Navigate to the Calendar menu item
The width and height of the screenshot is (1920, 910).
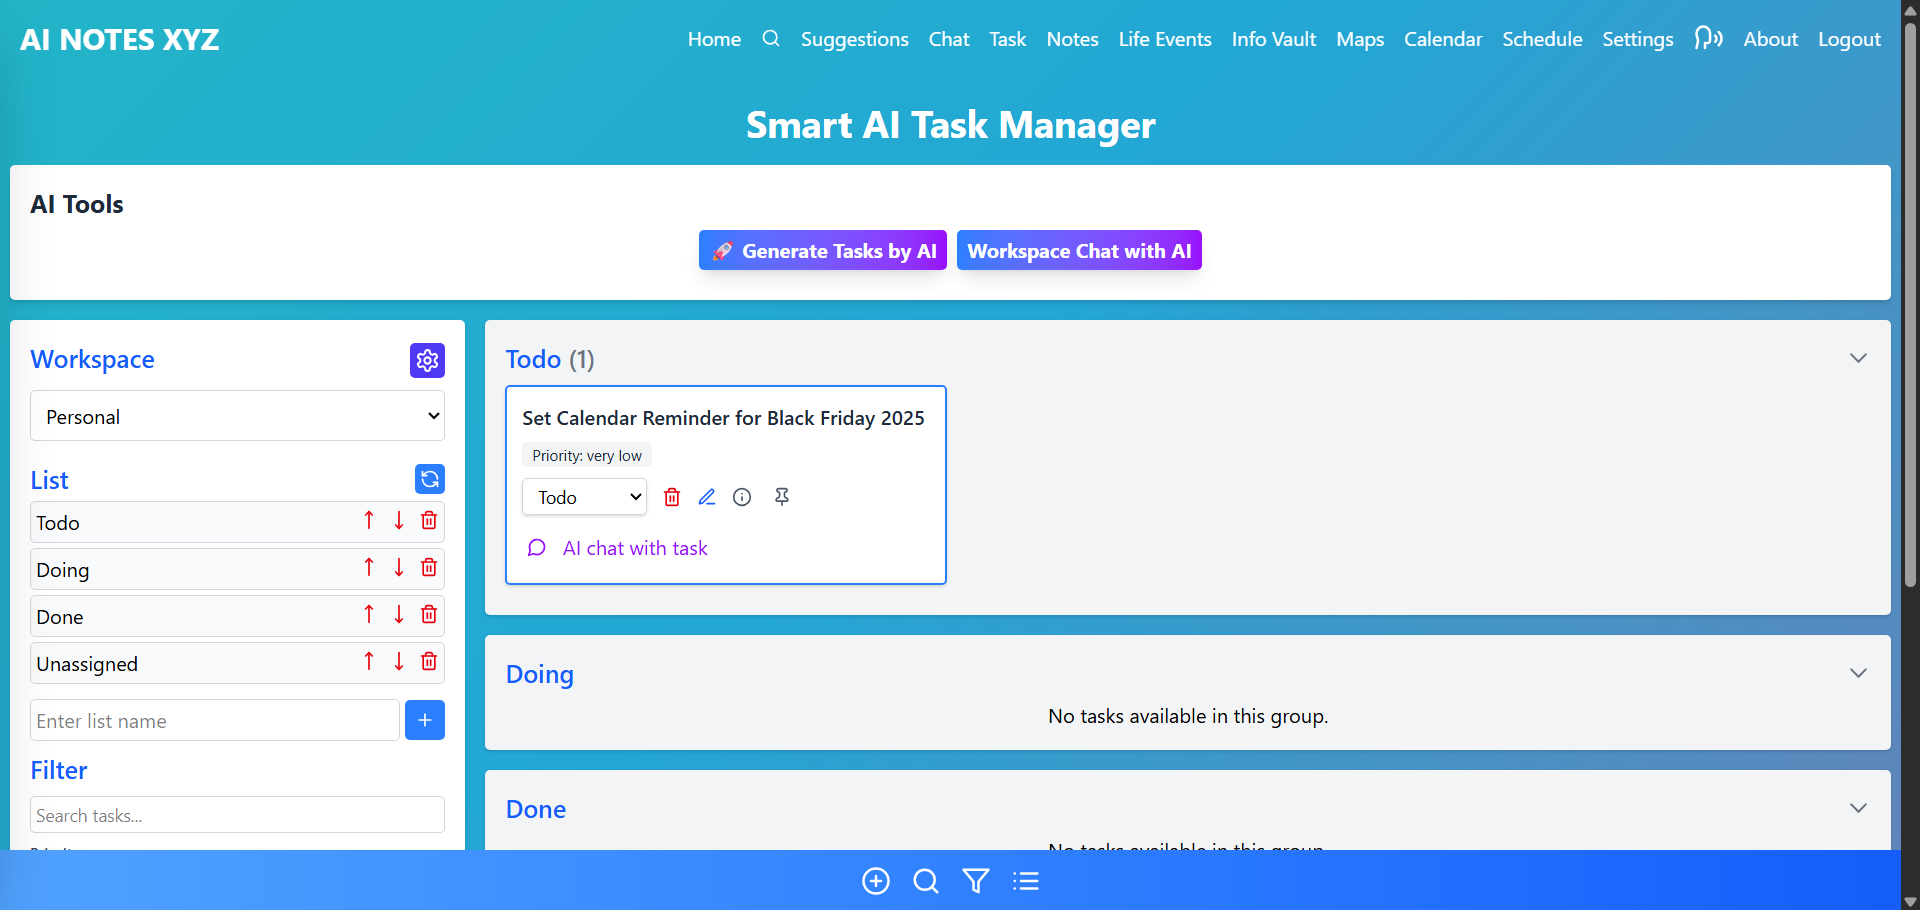[x=1443, y=39]
